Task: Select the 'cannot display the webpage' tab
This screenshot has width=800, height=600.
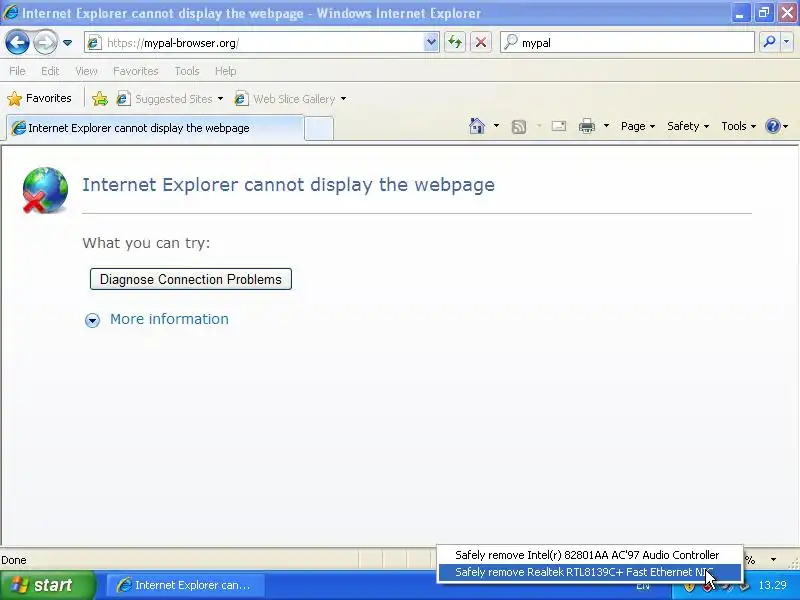Action: click(155, 128)
